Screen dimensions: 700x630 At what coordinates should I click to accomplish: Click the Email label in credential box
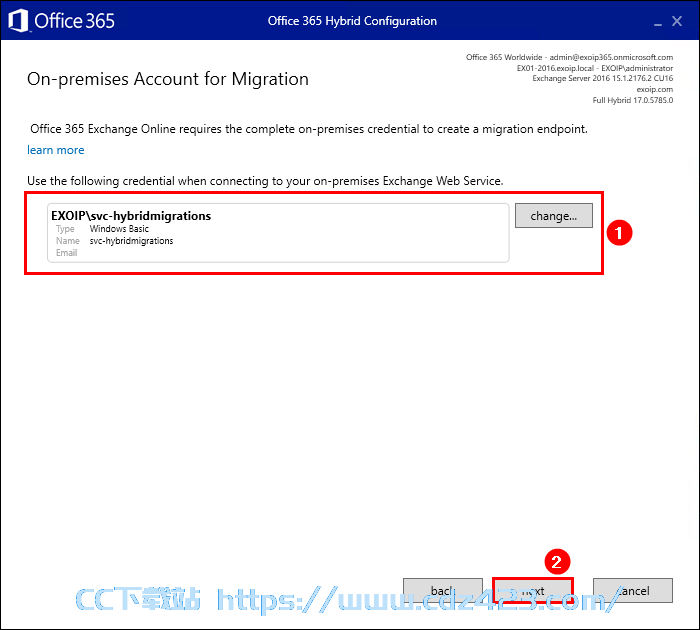[x=67, y=253]
